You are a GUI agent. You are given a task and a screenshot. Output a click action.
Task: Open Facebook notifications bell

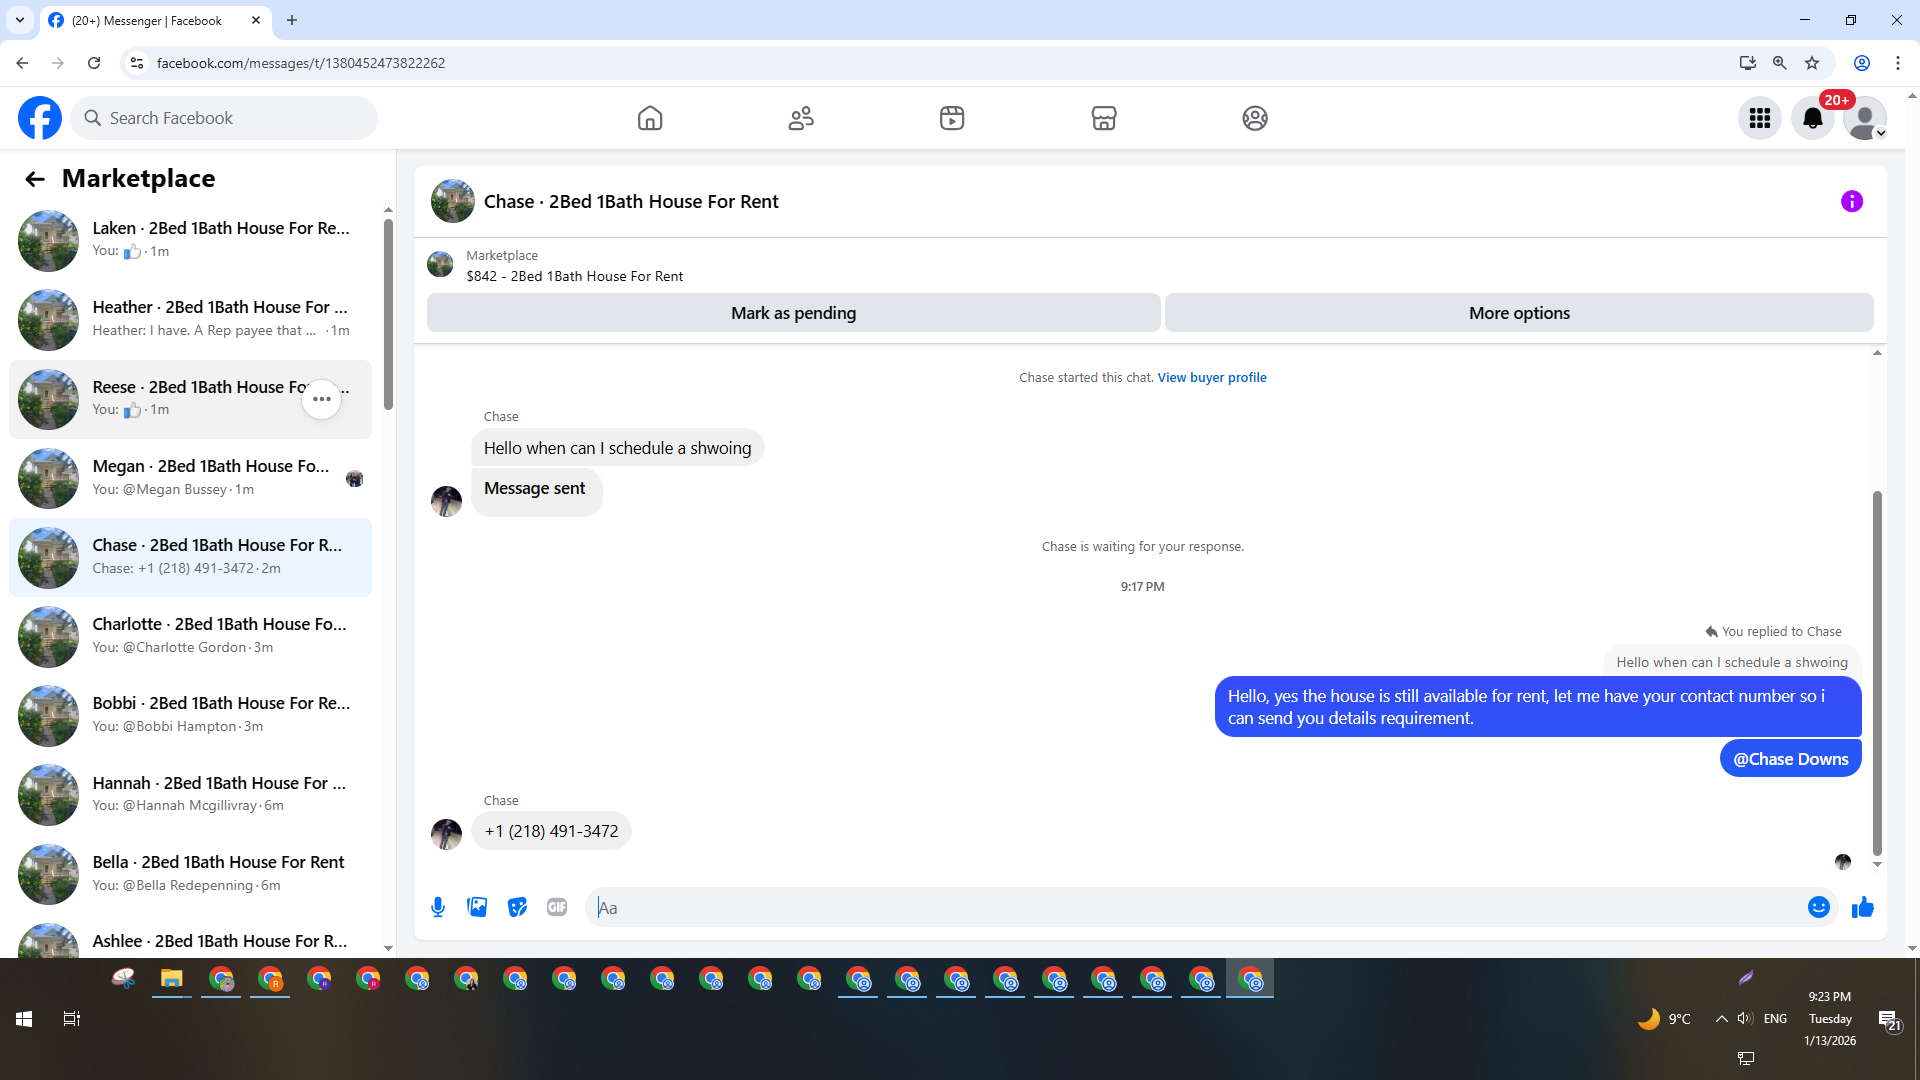pyautogui.click(x=1812, y=118)
